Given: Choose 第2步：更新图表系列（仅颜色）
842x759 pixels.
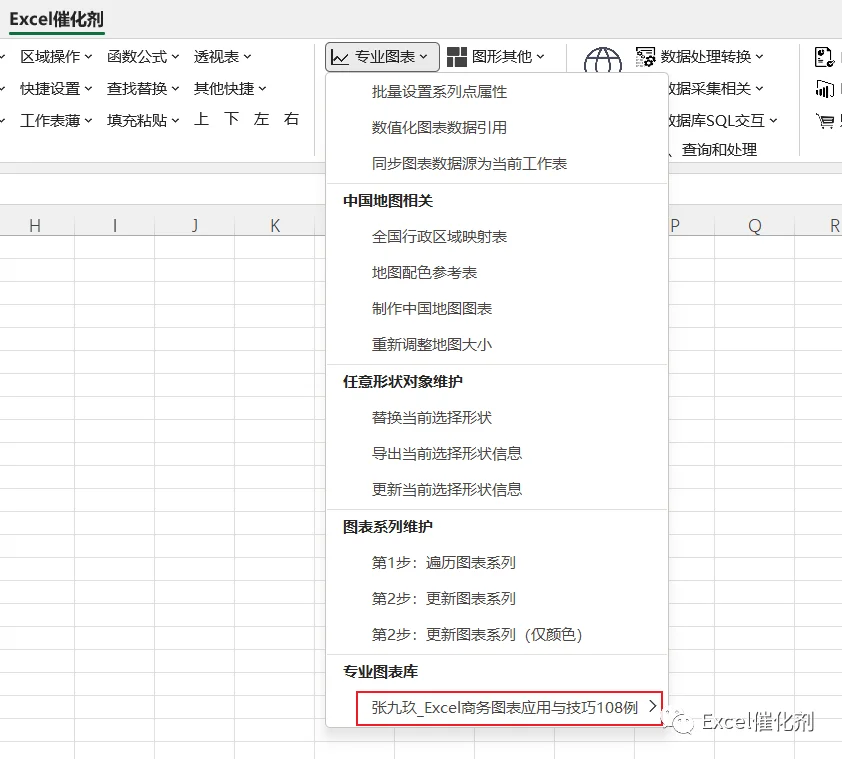Looking at the screenshot, I should (x=497, y=635).
